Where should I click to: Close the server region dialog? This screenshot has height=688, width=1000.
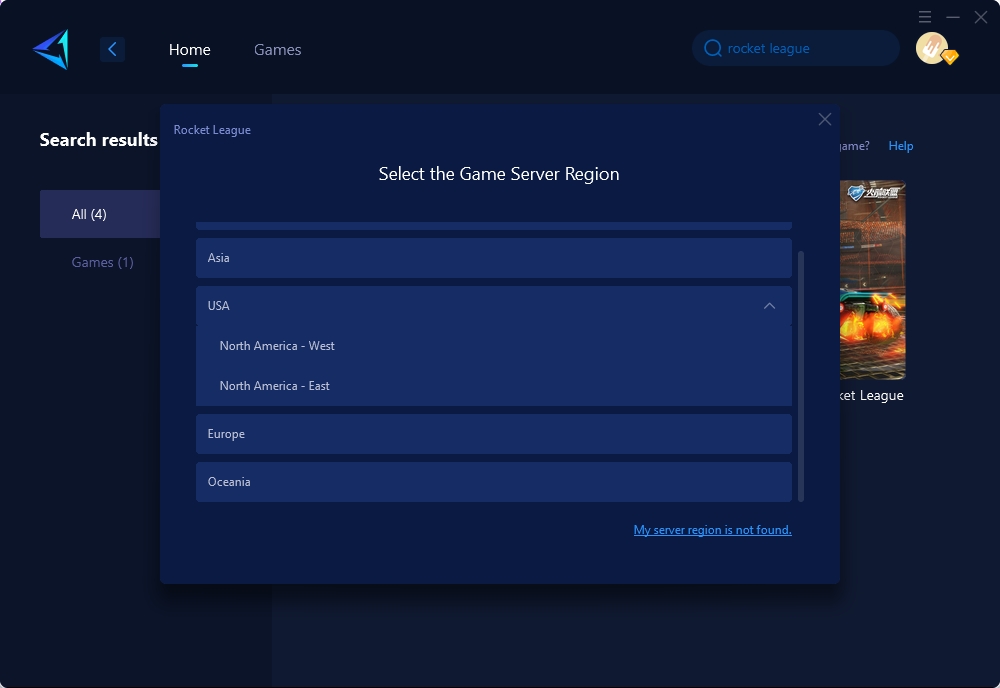click(x=825, y=119)
